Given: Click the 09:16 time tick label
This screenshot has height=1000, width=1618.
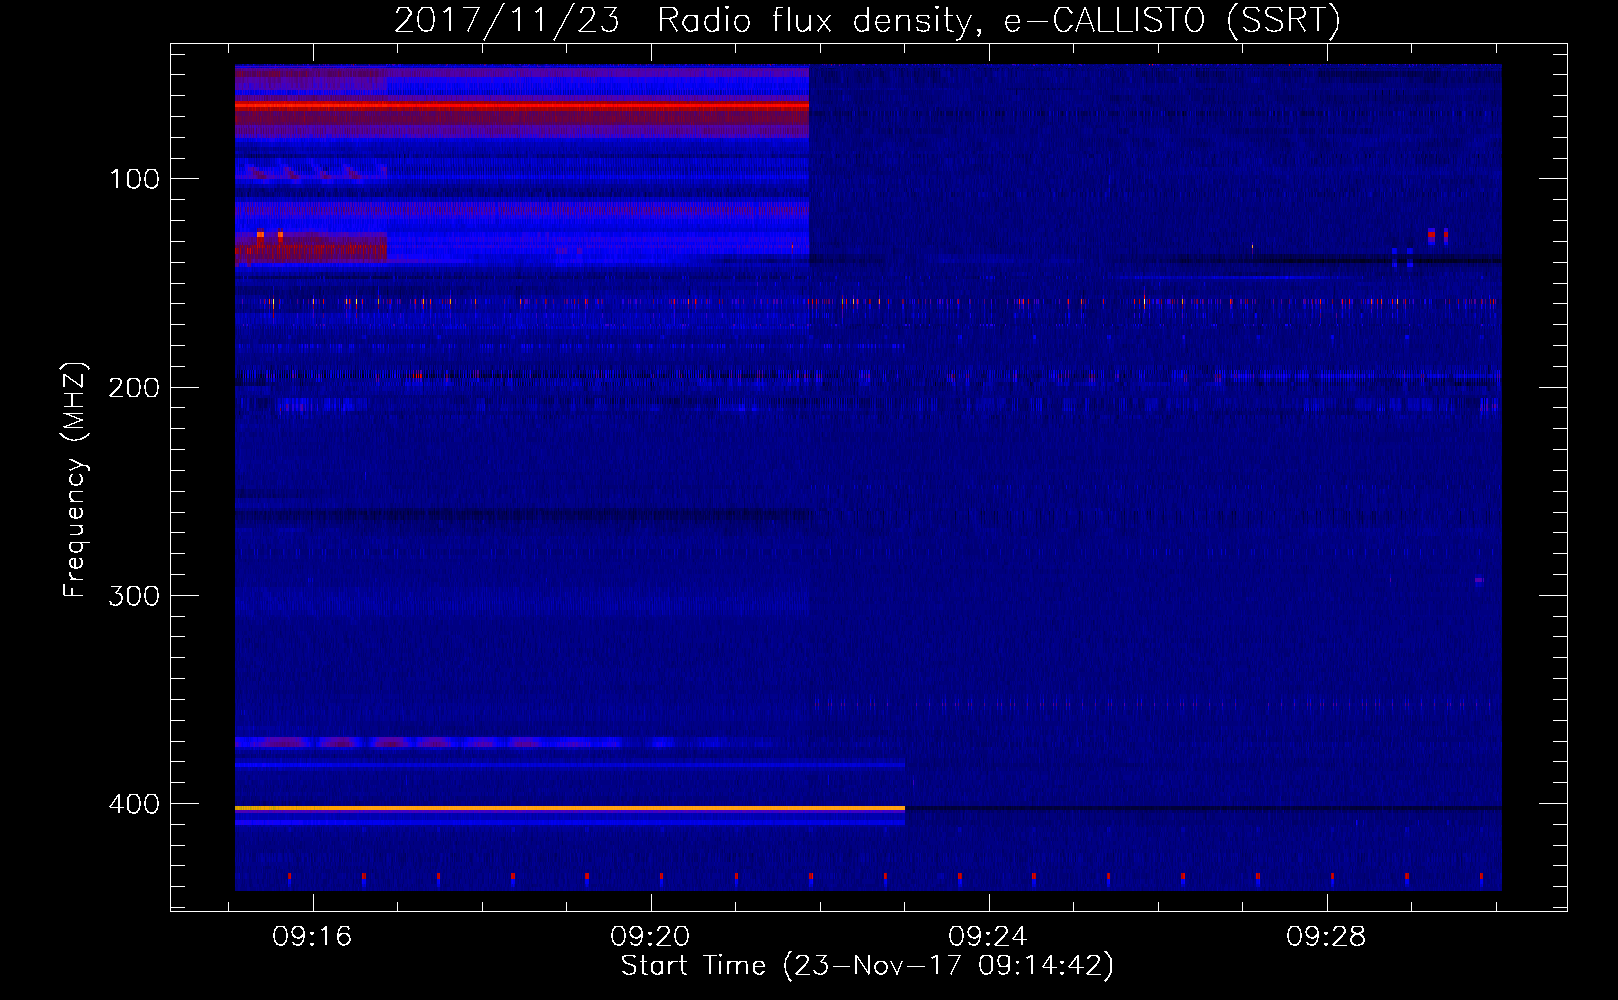Looking at the screenshot, I should pos(312,937).
